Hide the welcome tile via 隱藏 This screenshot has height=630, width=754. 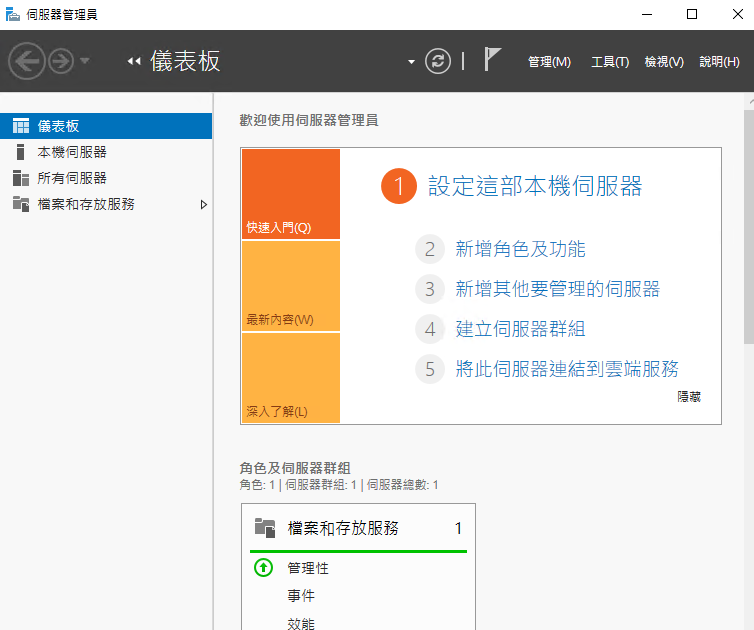click(x=689, y=397)
